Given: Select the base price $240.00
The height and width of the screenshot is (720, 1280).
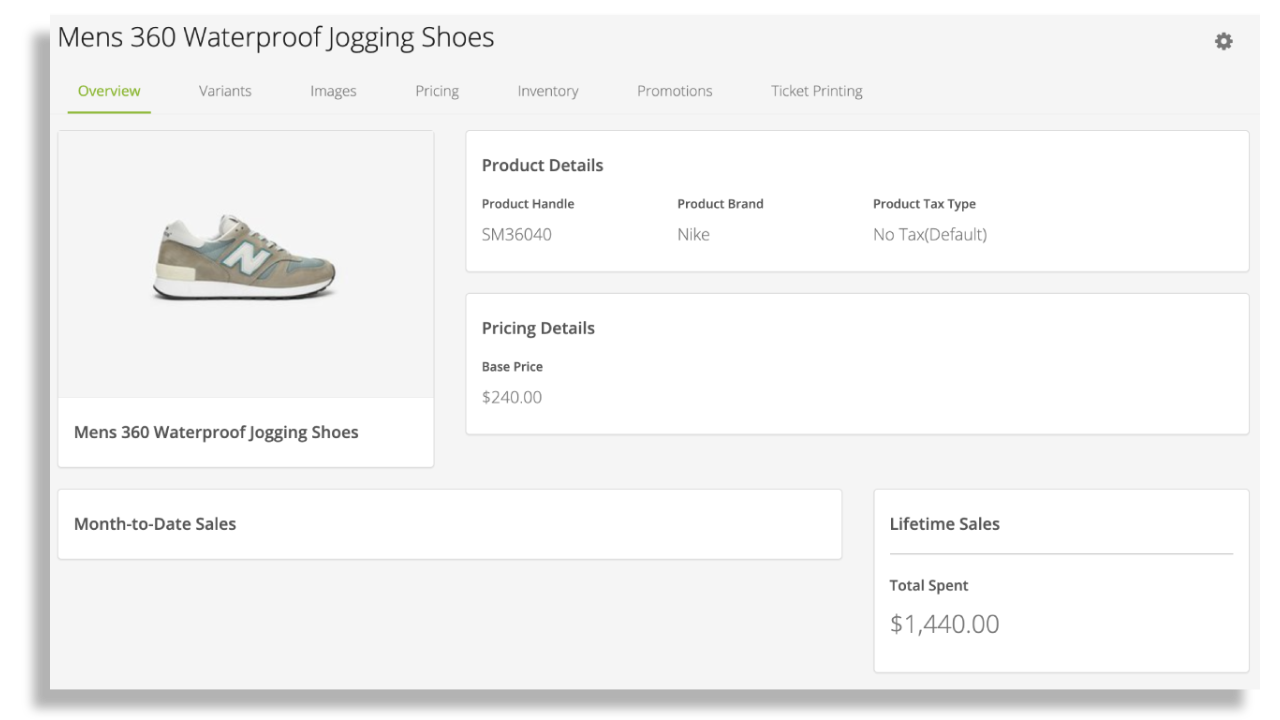Looking at the screenshot, I should click(x=512, y=398).
